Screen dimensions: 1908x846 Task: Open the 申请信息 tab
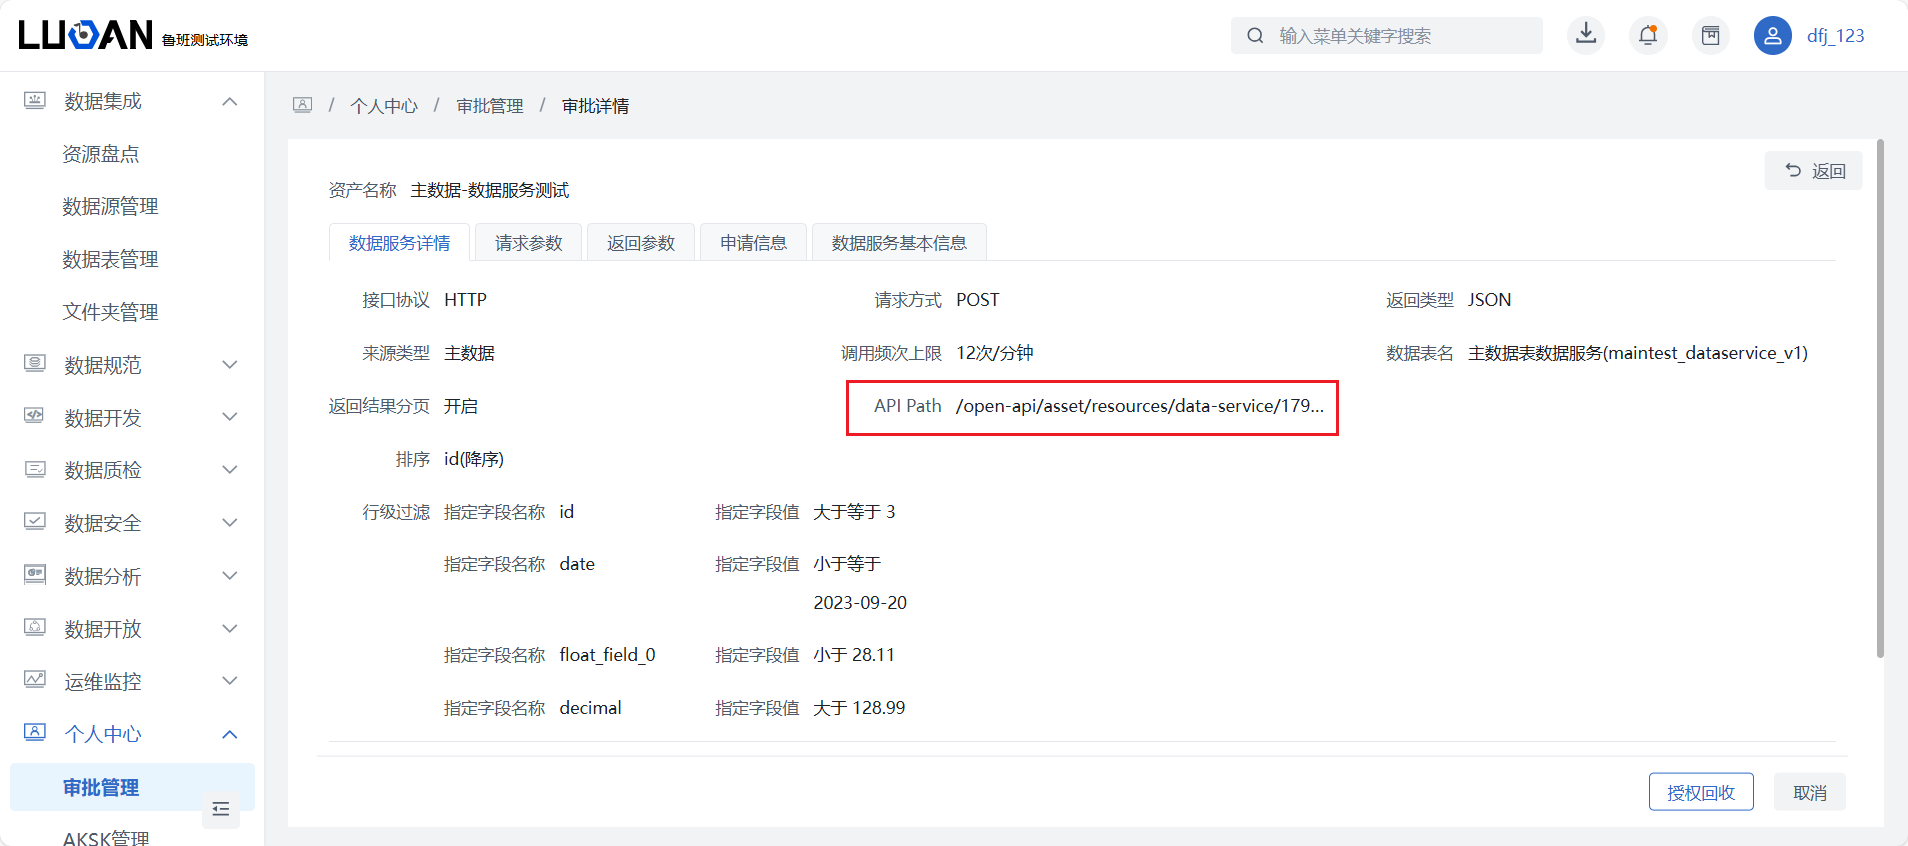tap(753, 243)
